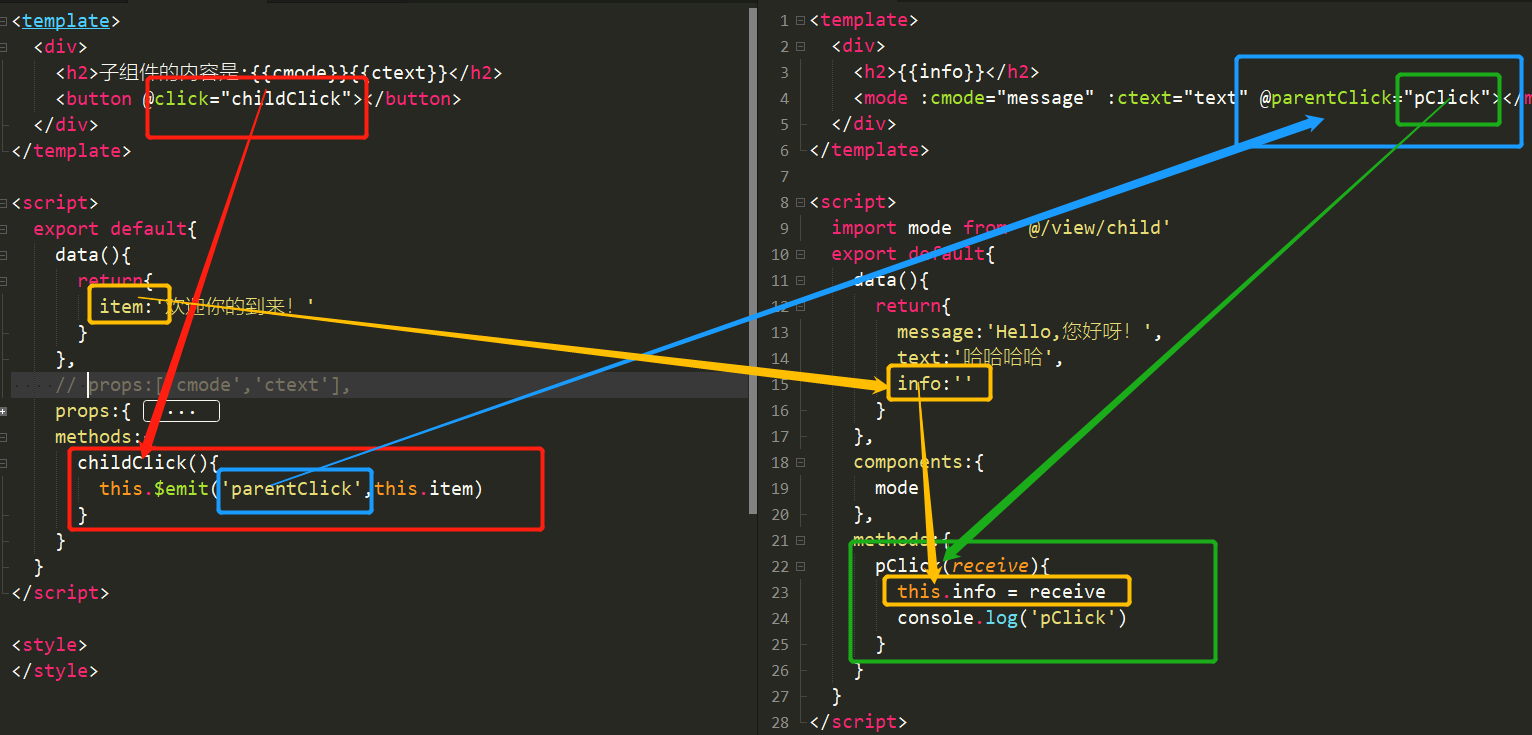Click the "{{ctext}}" interpolation
Viewport: 1532px width, 735px height.
point(403,73)
